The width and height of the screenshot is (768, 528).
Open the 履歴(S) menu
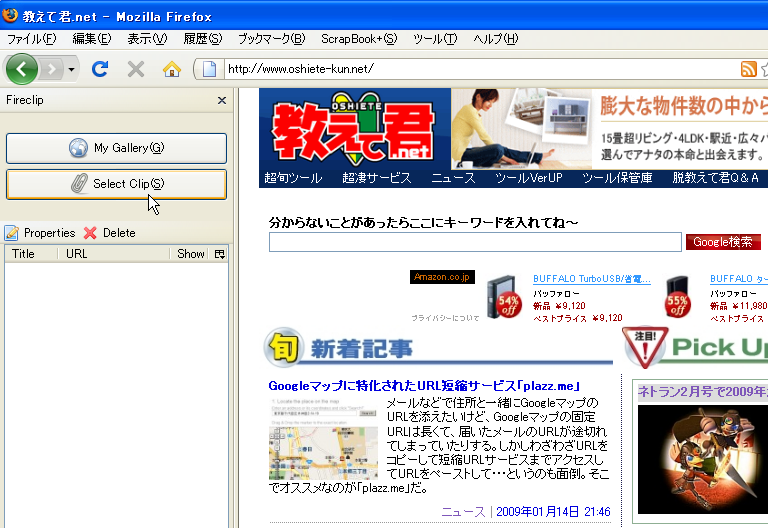coord(202,39)
